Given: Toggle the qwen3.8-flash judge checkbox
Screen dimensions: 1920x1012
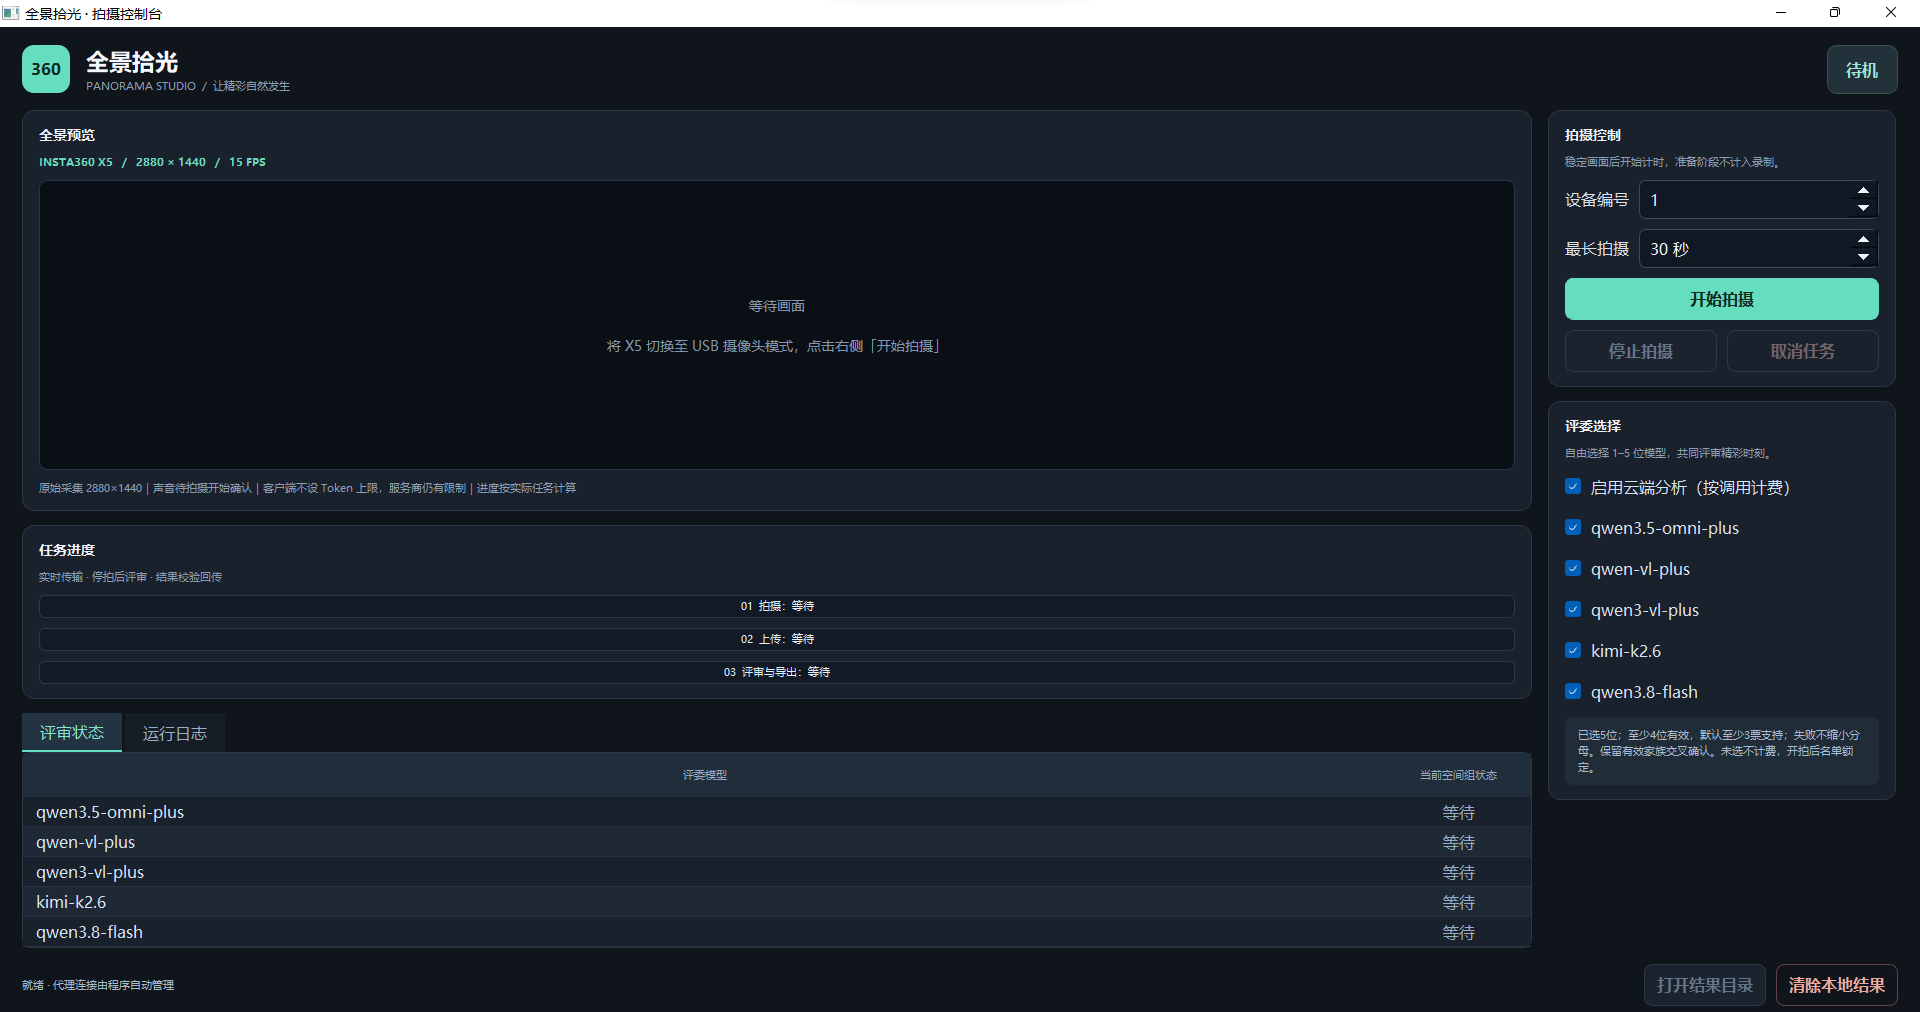Looking at the screenshot, I should pyautogui.click(x=1573, y=692).
